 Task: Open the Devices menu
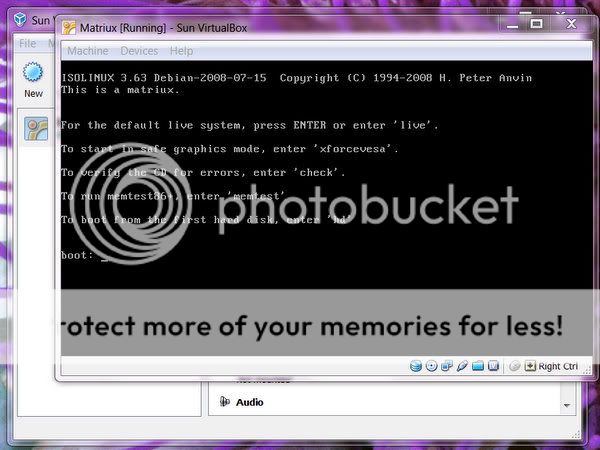139,51
